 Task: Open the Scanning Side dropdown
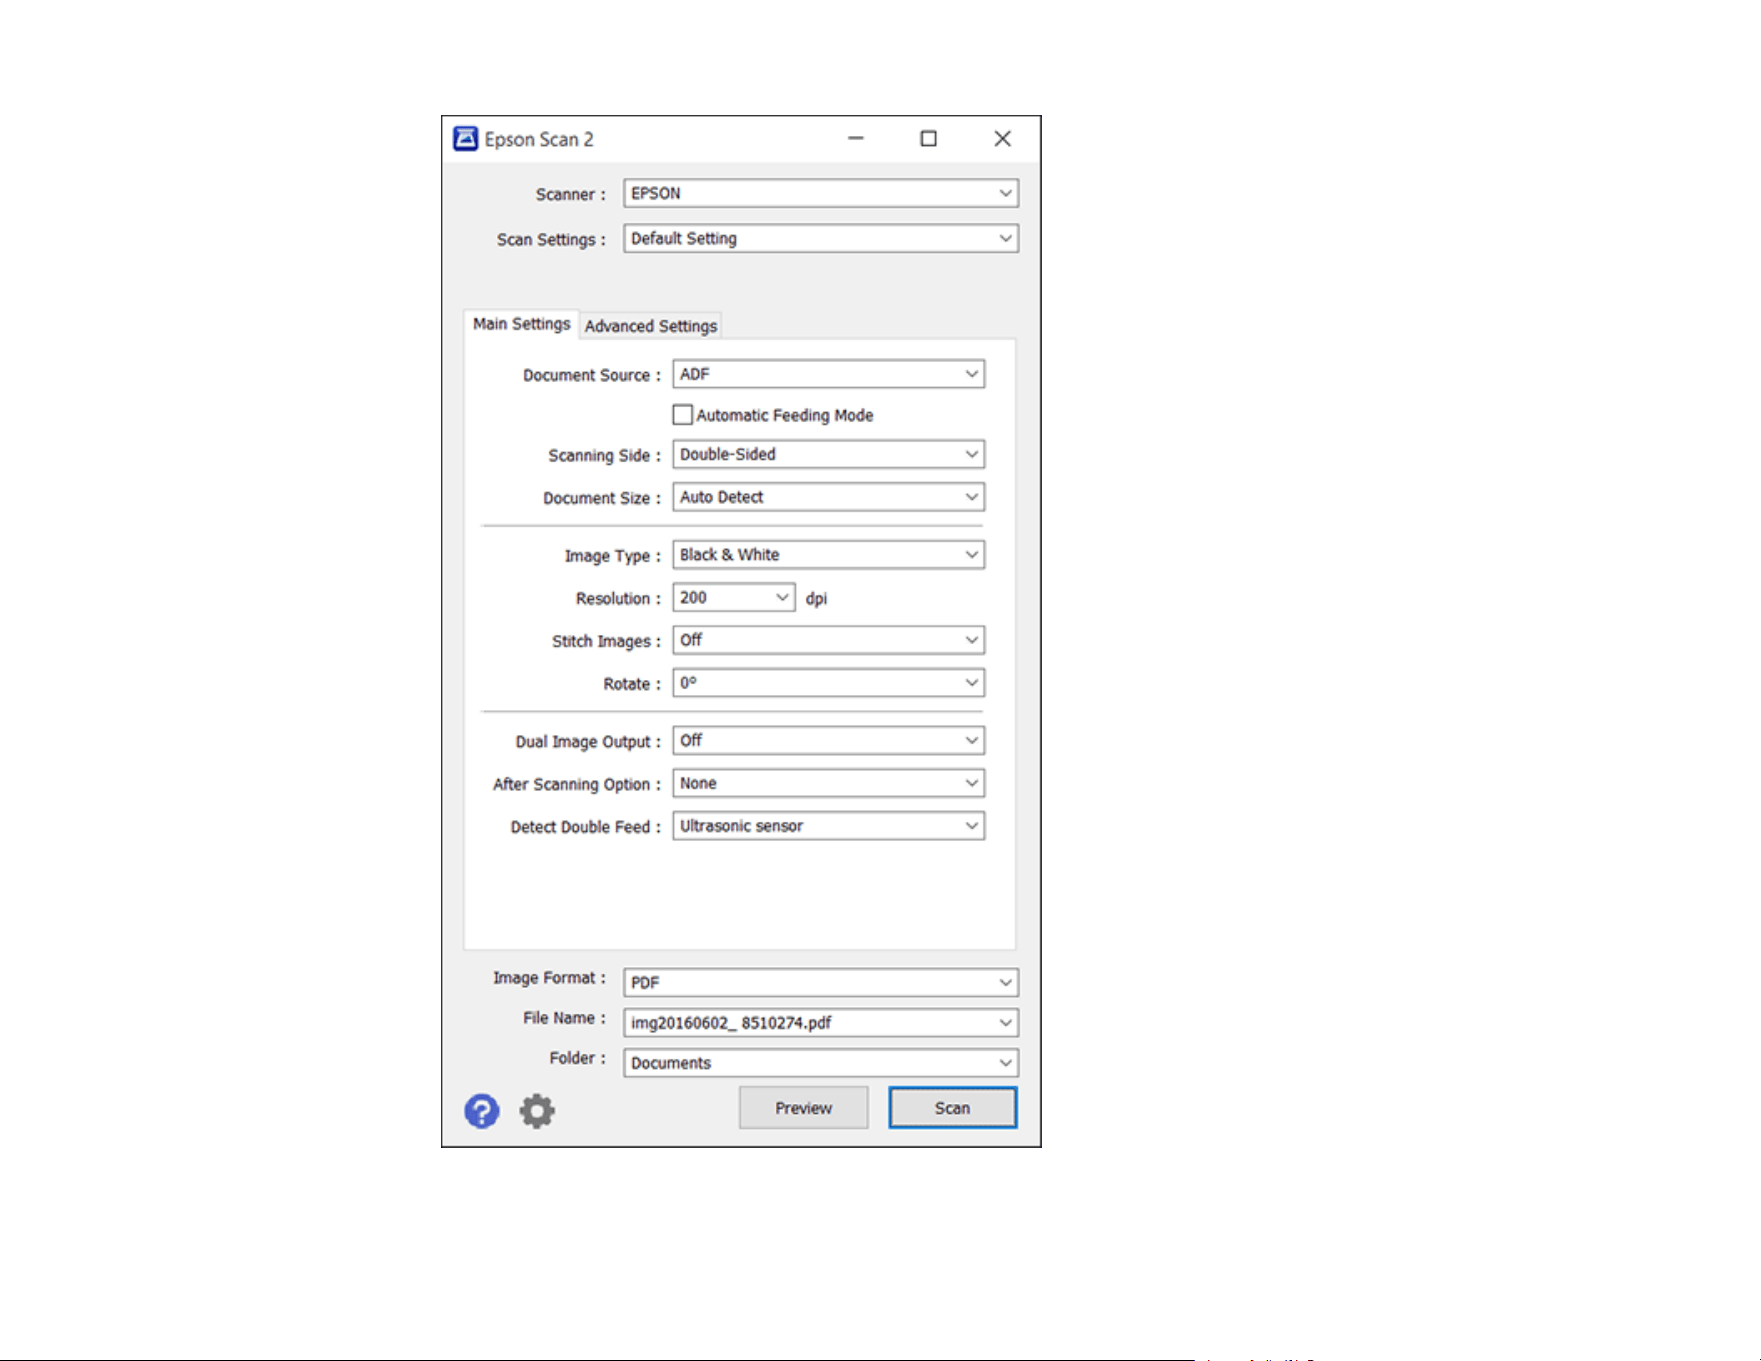click(829, 454)
